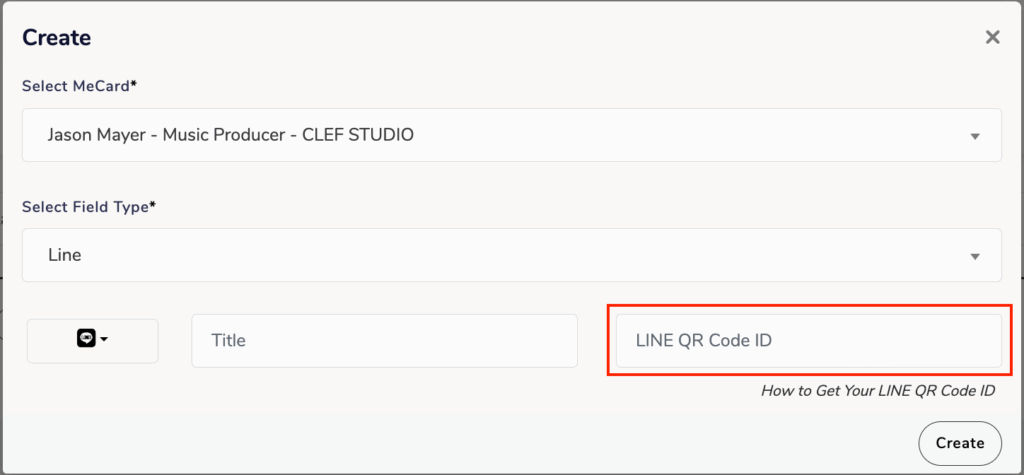Focus the LINE QR Code ID field
The height and width of the screenshot is (475, 1024).
[808, 340]
